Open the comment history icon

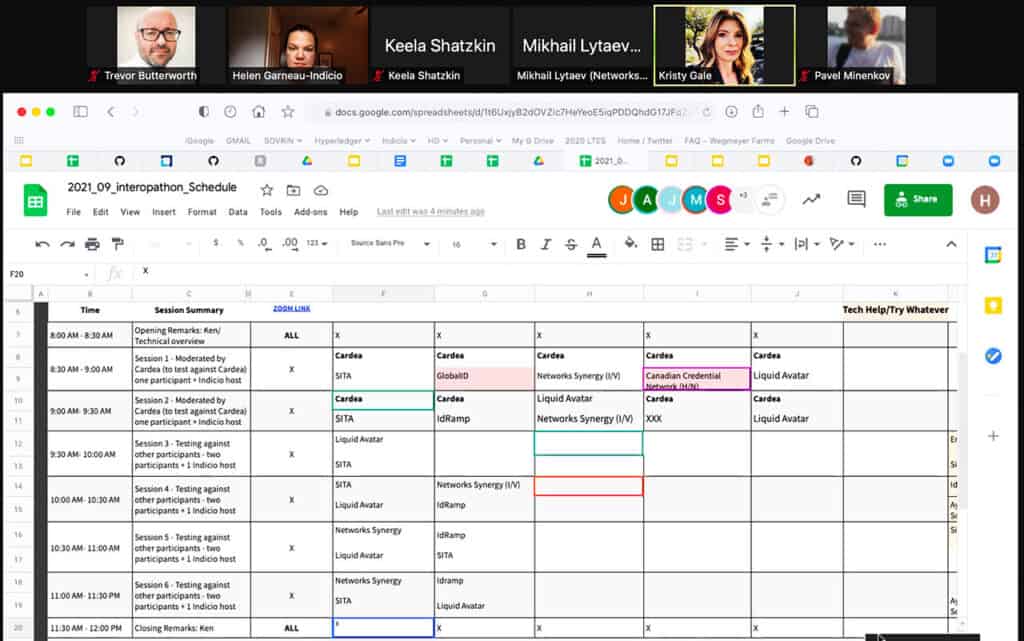pos(856,198)
